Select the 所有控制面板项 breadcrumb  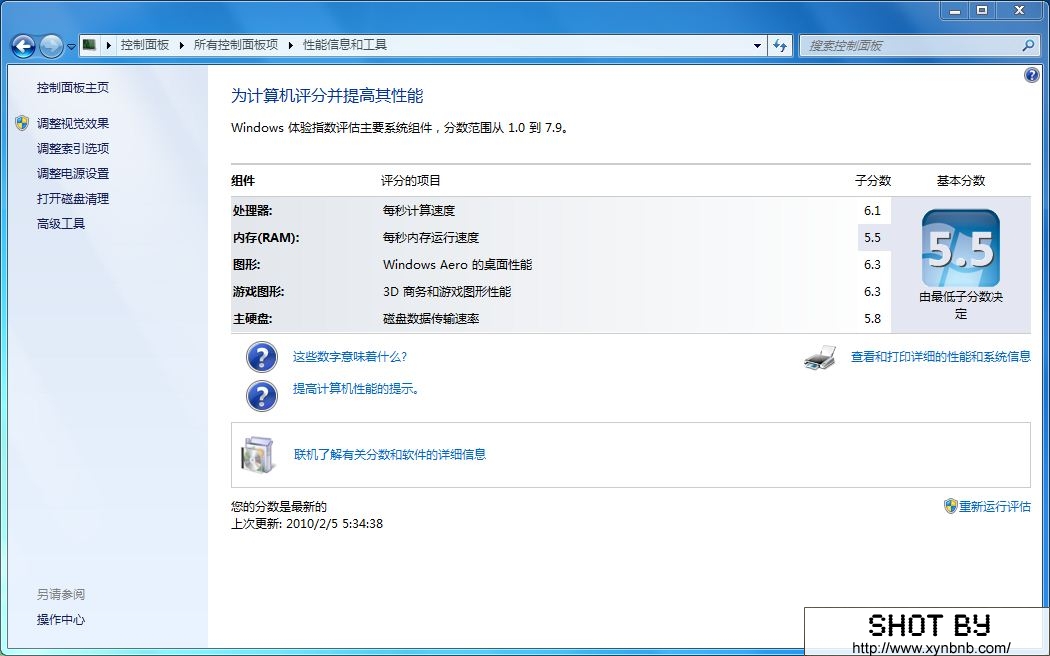236,45
